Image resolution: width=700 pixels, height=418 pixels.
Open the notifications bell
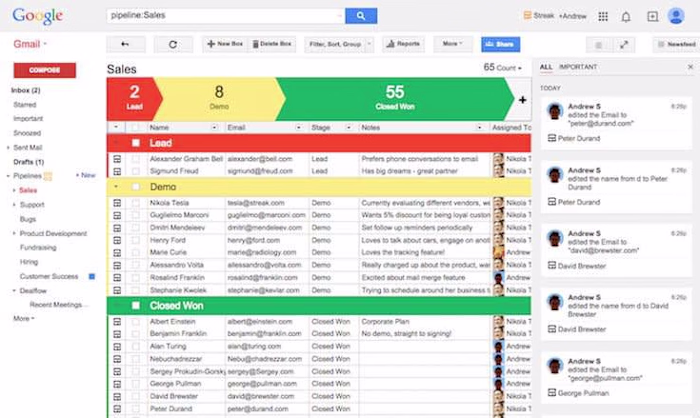(626, 17)
